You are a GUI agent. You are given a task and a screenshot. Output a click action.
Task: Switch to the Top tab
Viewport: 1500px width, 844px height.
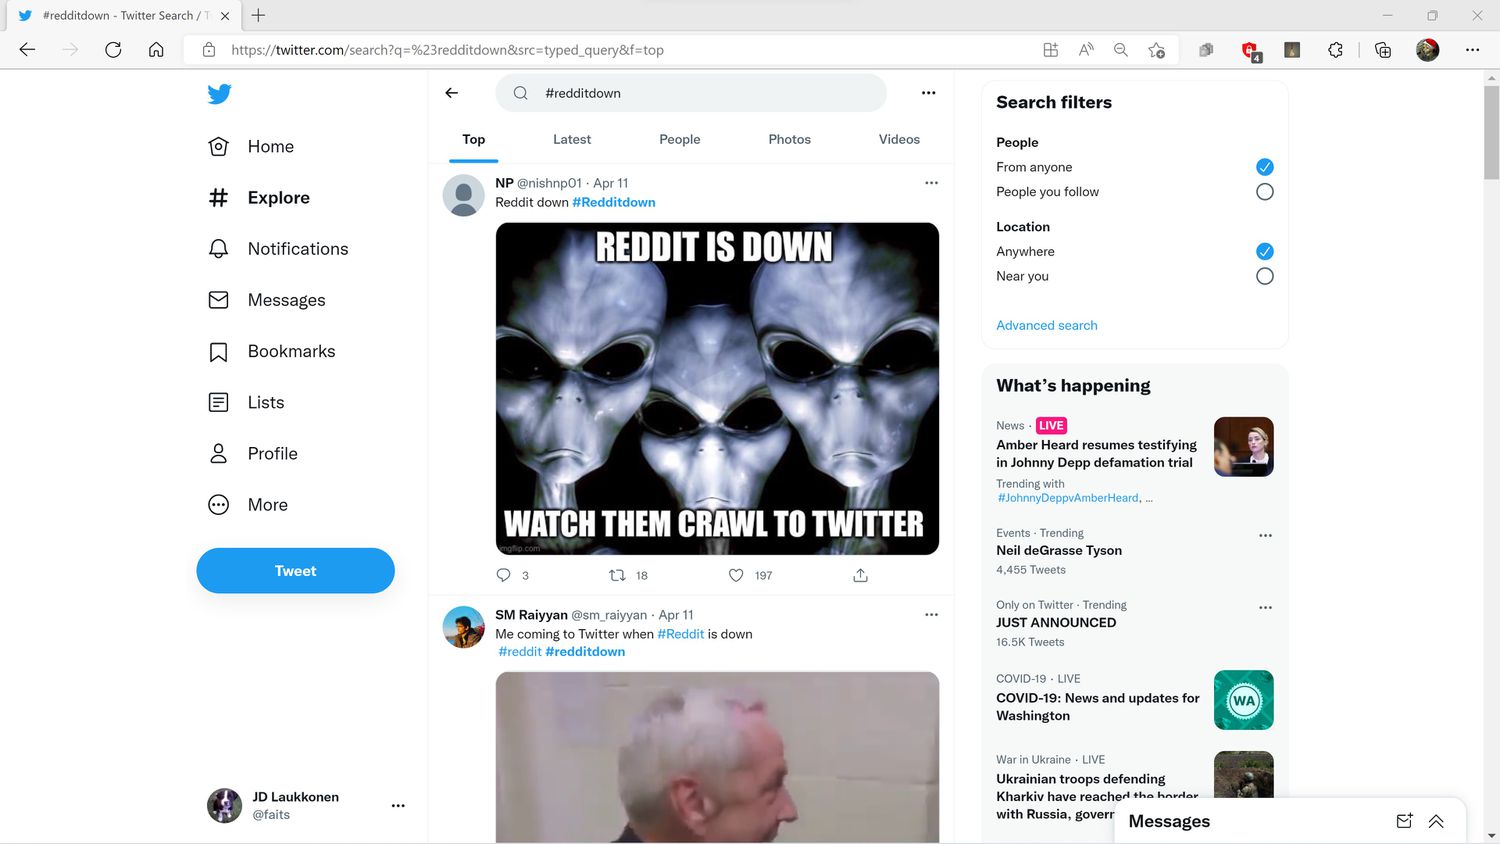click(474, 139)
